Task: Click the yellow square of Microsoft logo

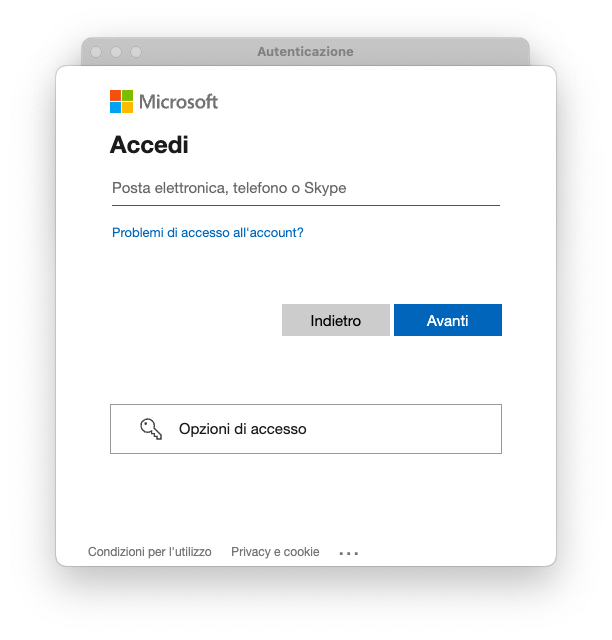Action: pos(128,107)
